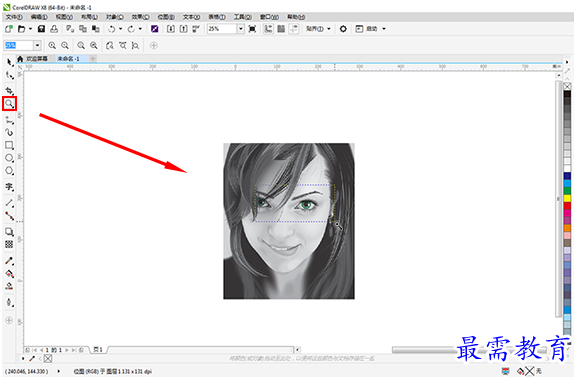Image resolution: width=578 pixels, height=380 pixels.
Task: Select the Ellipse tool
Action: pos(10,158)
